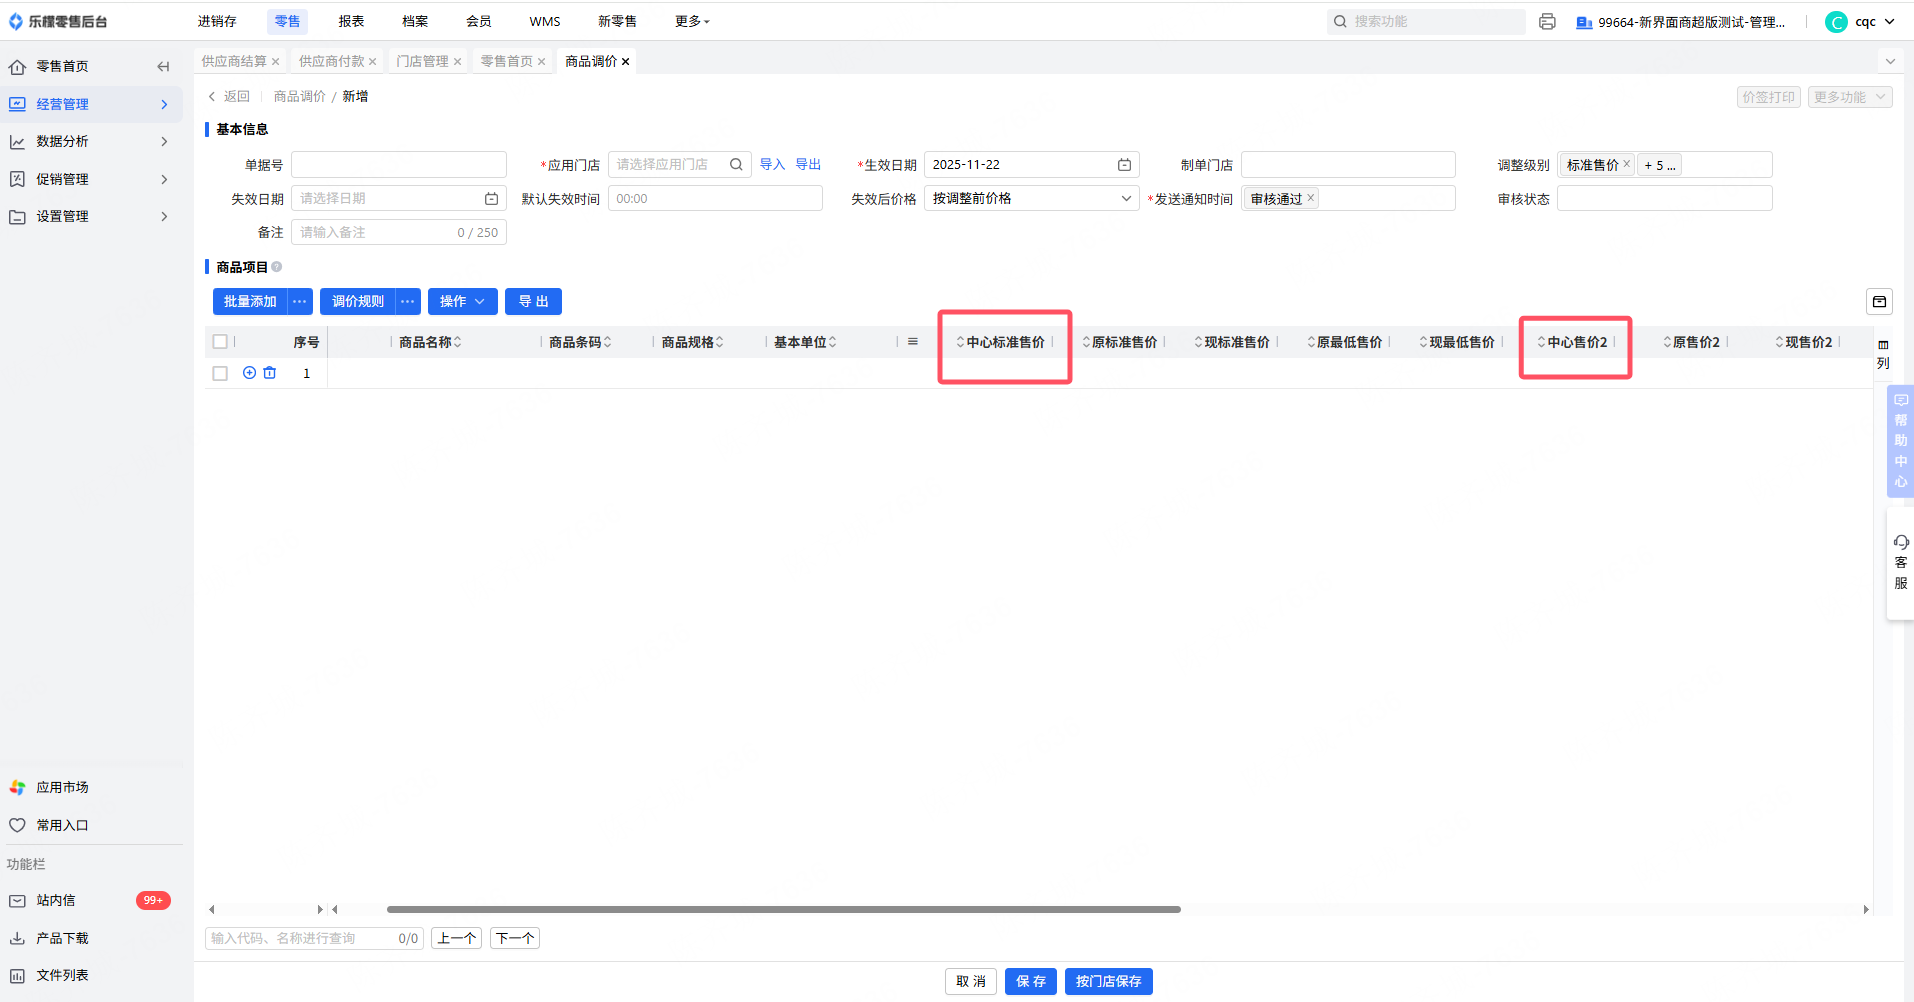This screenshot has height=1002, width=1914.
Task: Close the 商品调价 tab
Action: pos(626,62)
